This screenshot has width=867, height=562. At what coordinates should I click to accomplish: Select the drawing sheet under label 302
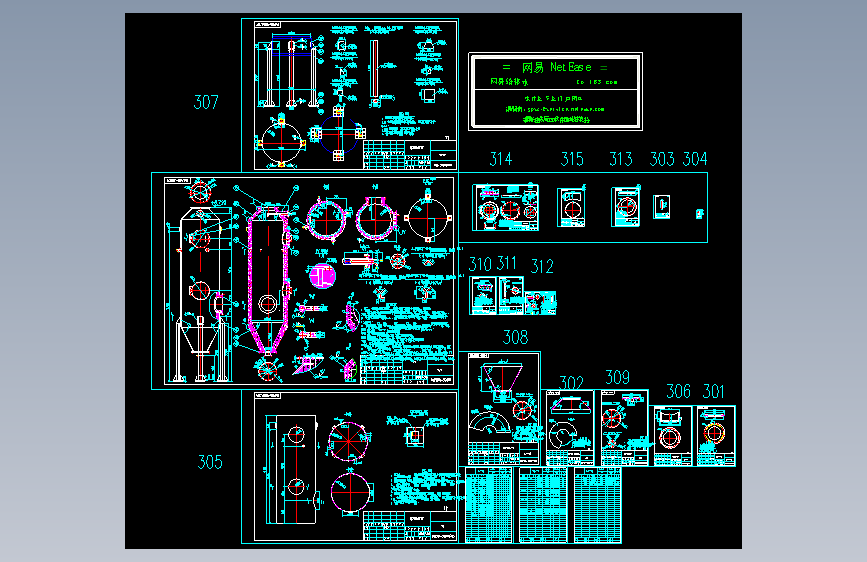tap(570, 428)
